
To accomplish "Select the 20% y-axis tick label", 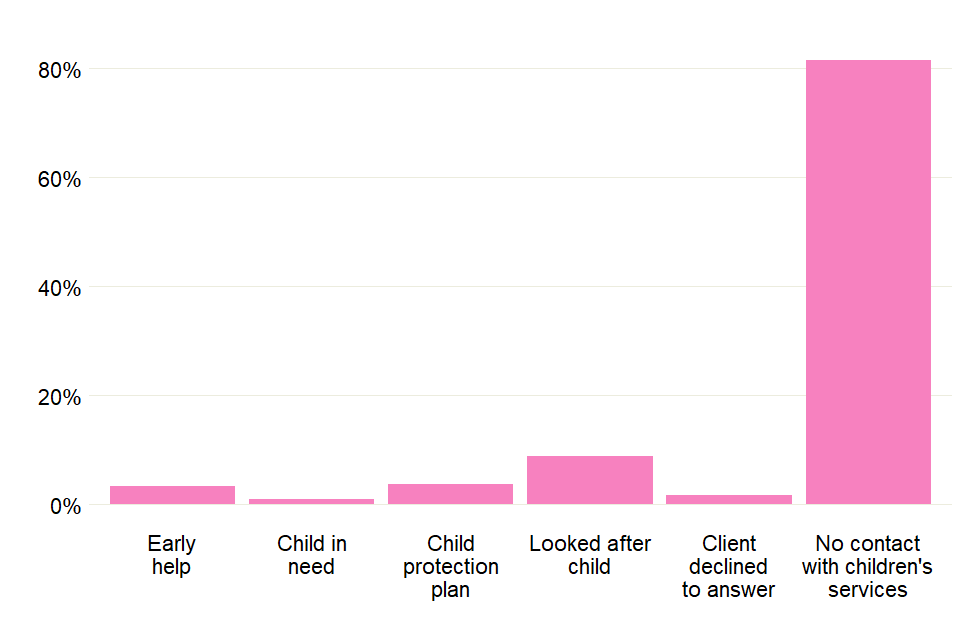I will click(x=54, y=397).
